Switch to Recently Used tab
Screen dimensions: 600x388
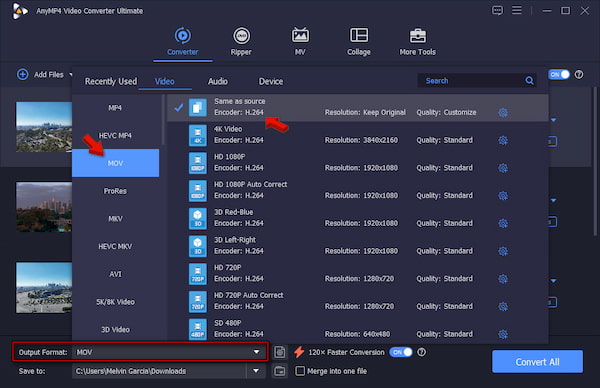111,82
